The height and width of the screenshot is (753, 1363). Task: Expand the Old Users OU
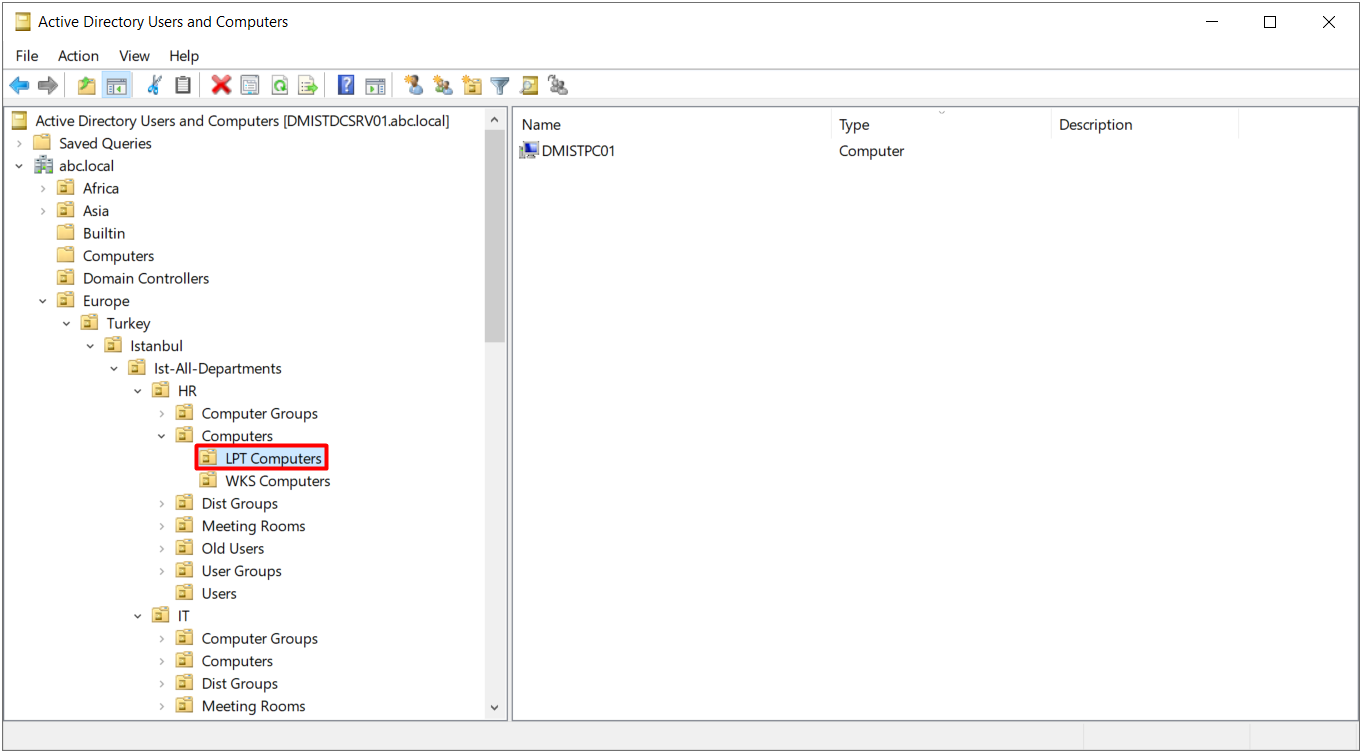click(161, 549)
